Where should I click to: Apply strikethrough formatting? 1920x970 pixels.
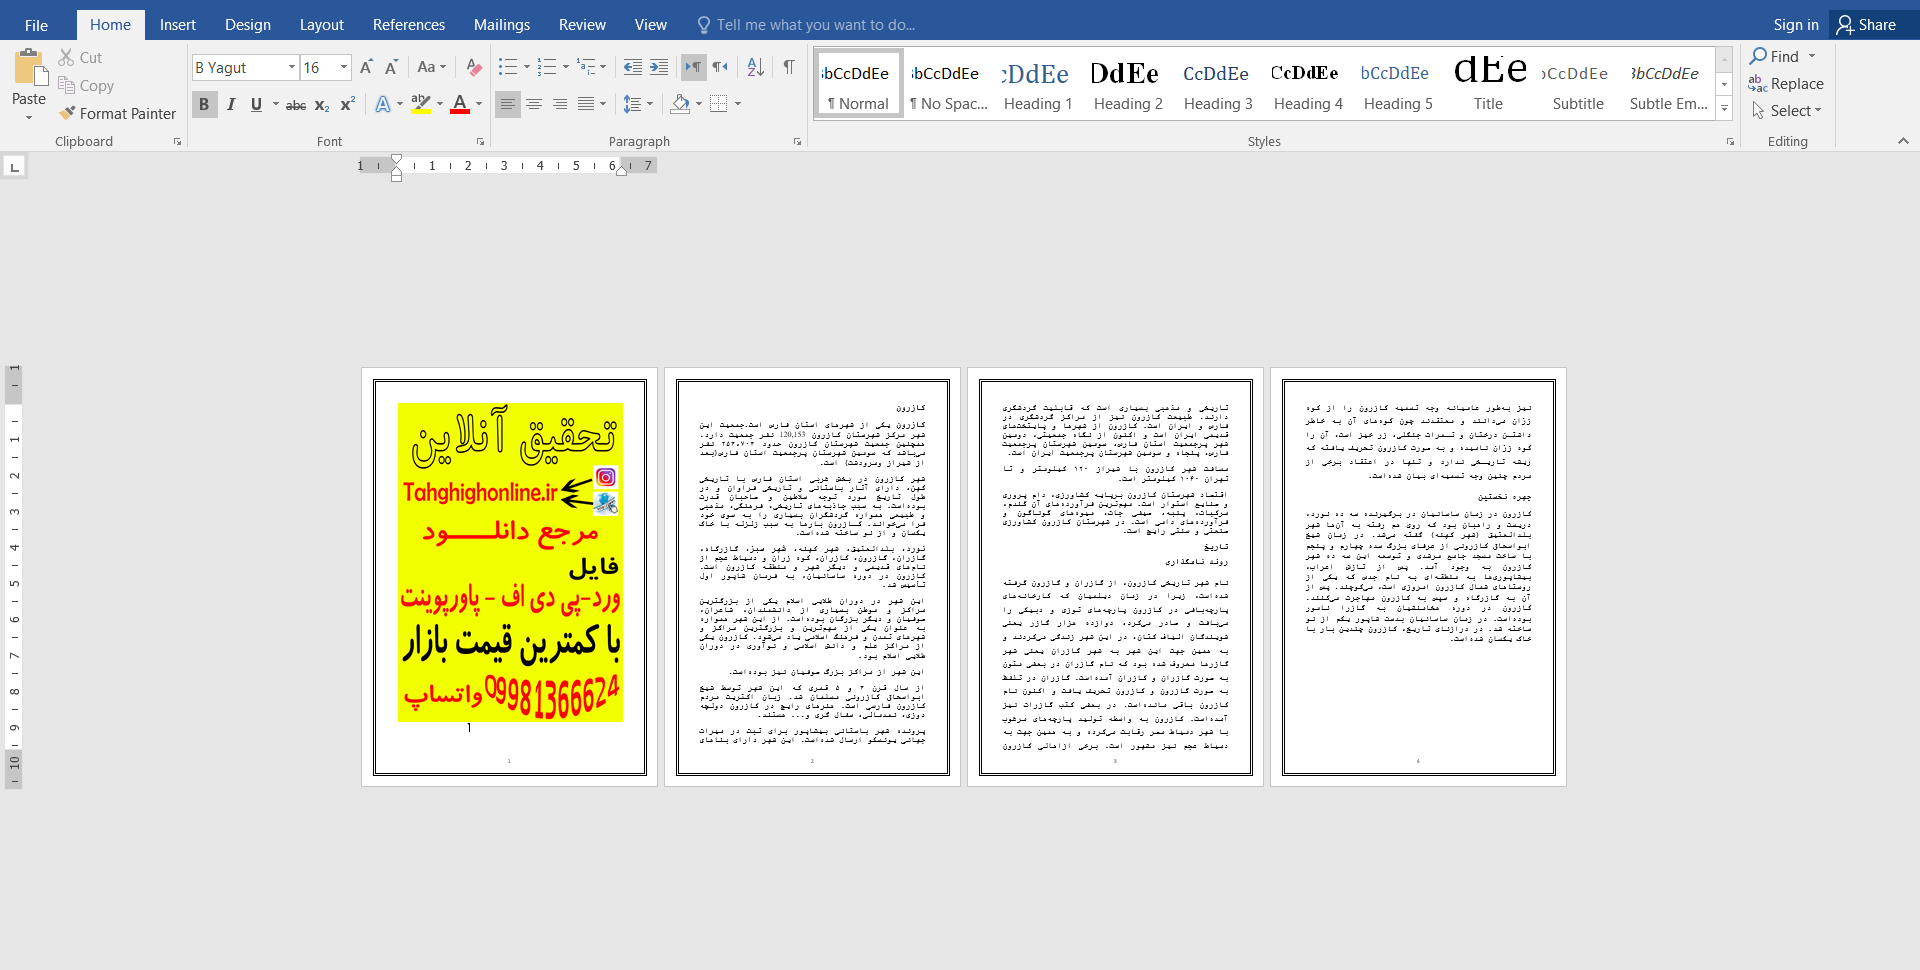[x=296, y=104]
